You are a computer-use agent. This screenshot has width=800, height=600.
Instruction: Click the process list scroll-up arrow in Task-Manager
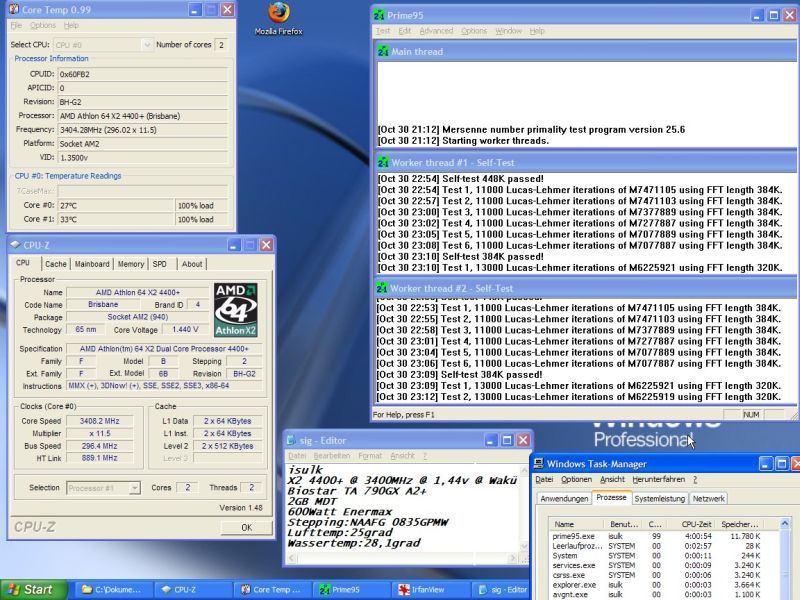(x=785, y=523)
